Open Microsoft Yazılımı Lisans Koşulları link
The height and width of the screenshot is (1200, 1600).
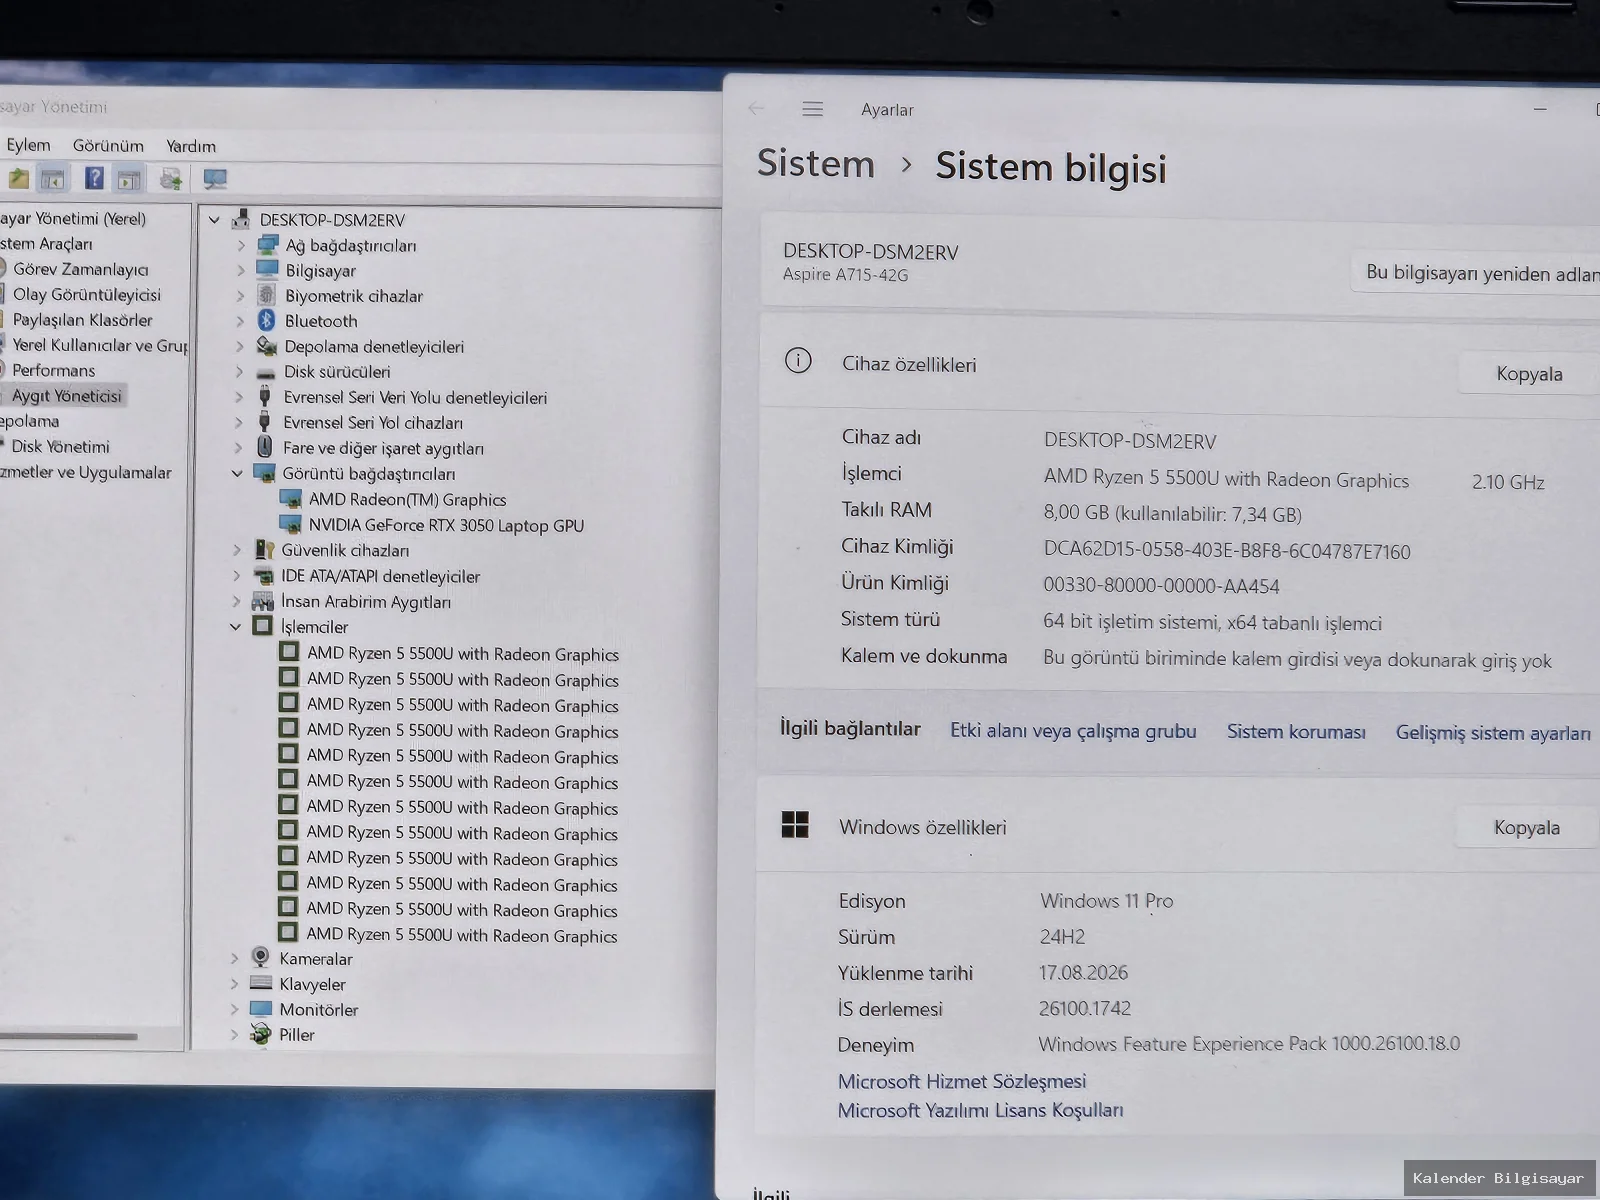pyautogui.click(x=980, y=1110)
